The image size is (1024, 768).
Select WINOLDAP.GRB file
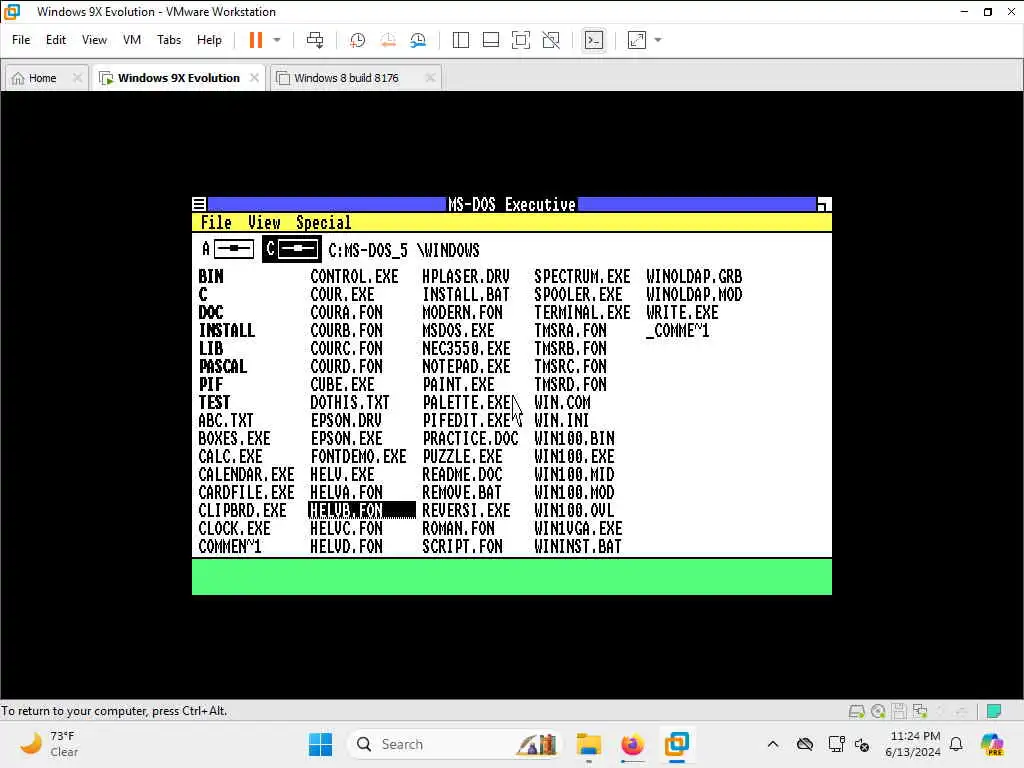694,277
